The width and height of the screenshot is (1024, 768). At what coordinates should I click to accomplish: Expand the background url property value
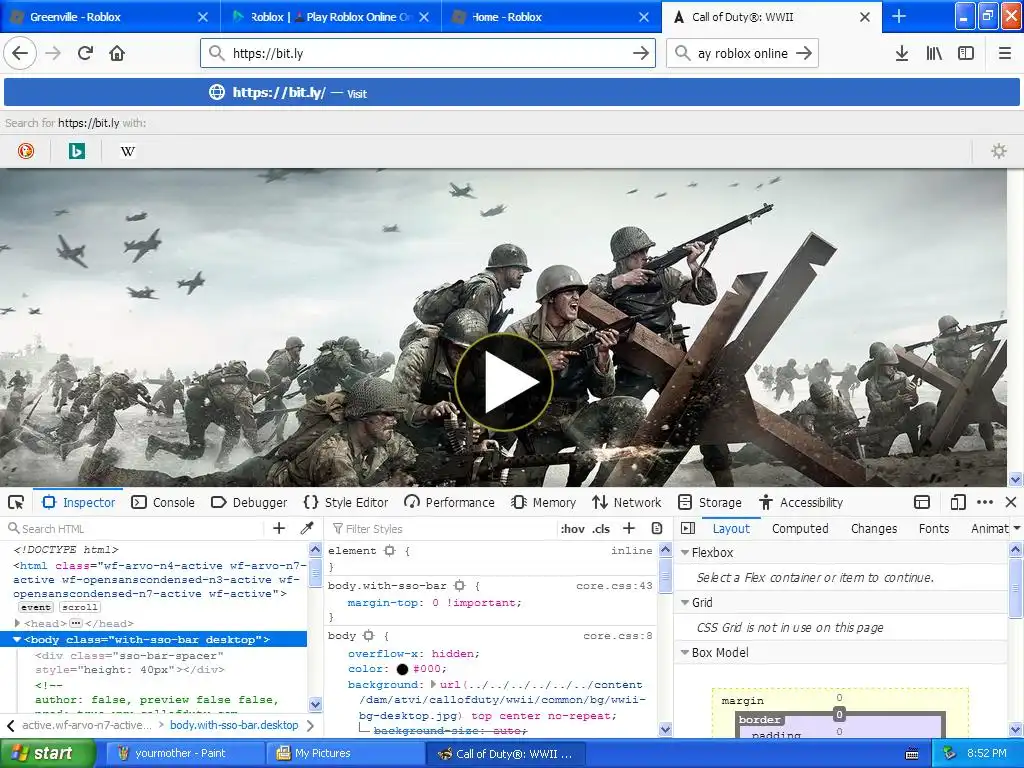(x=434, y=684)
